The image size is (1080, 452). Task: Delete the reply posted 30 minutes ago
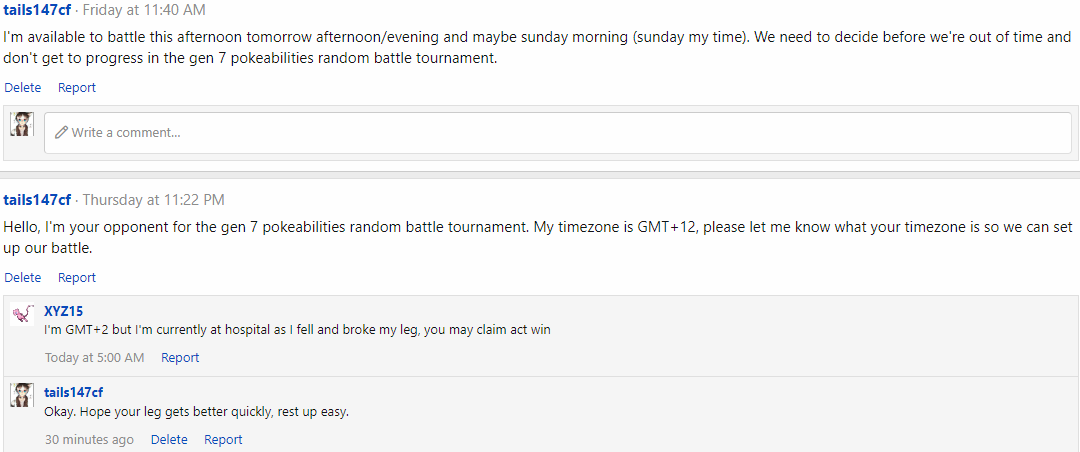pos(169,440)
